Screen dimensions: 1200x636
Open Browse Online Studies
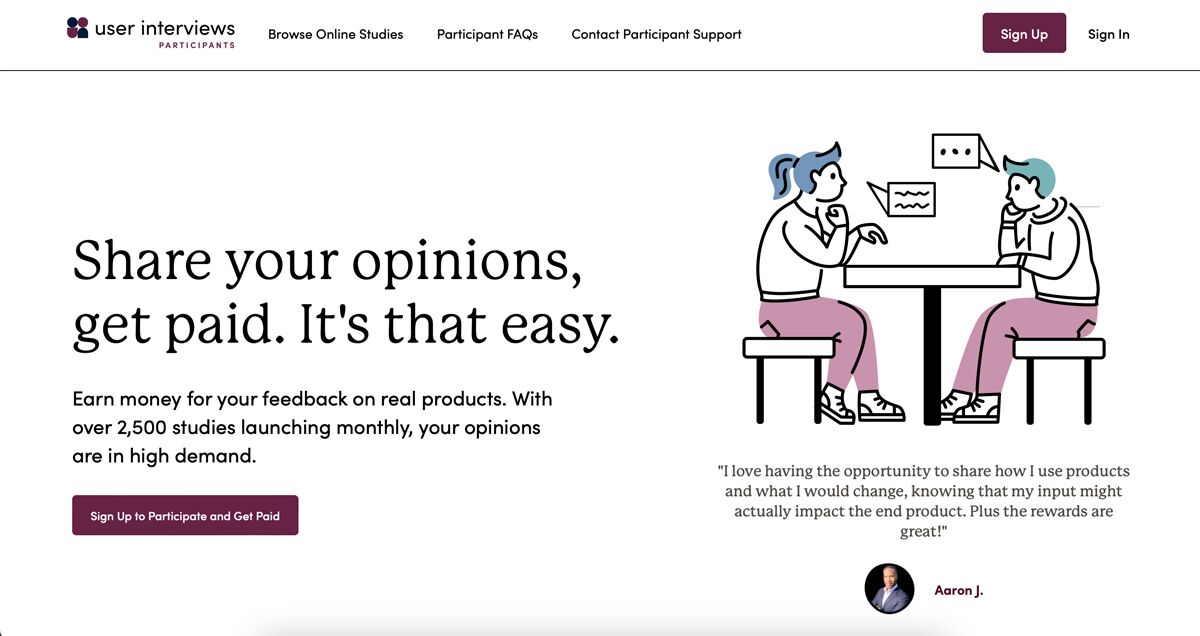(335, 34)
